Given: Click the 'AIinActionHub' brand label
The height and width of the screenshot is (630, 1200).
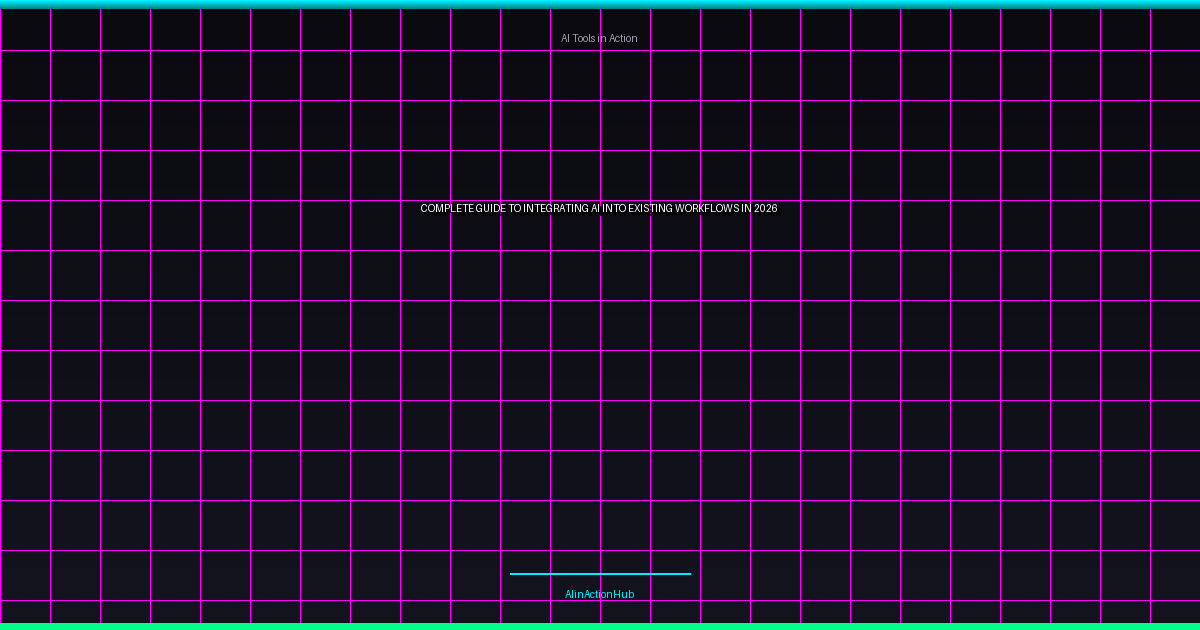Looking at the screenshot, I should tap(599, 594).
